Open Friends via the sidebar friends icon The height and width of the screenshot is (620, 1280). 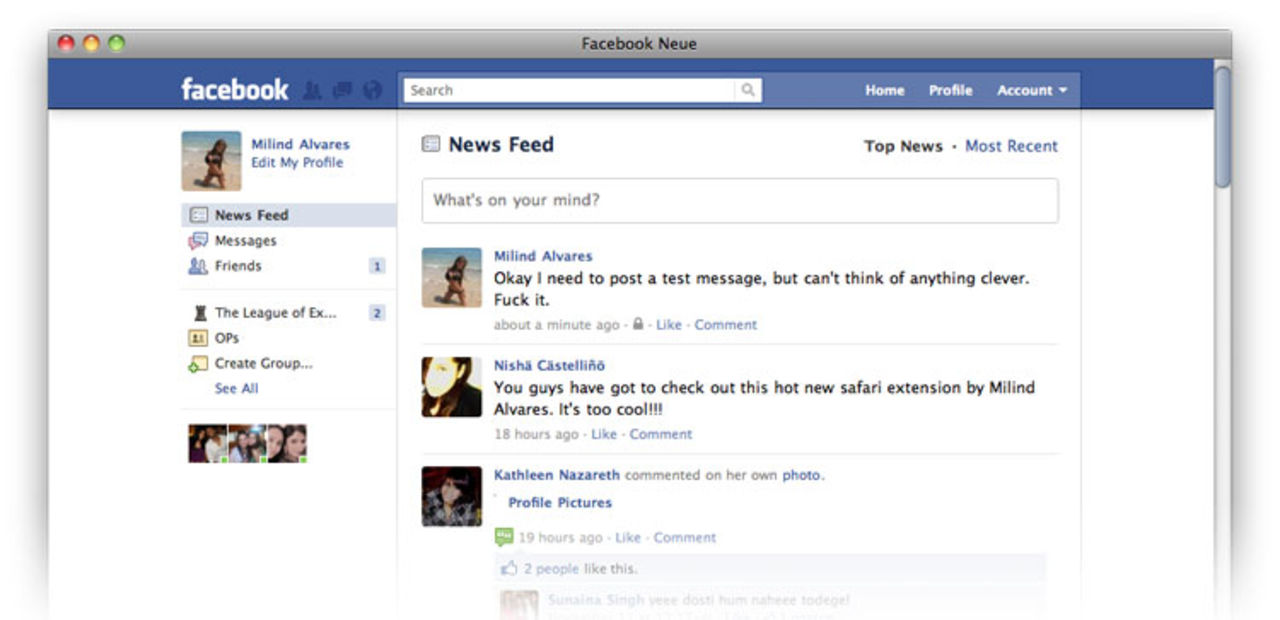(198, 266)
